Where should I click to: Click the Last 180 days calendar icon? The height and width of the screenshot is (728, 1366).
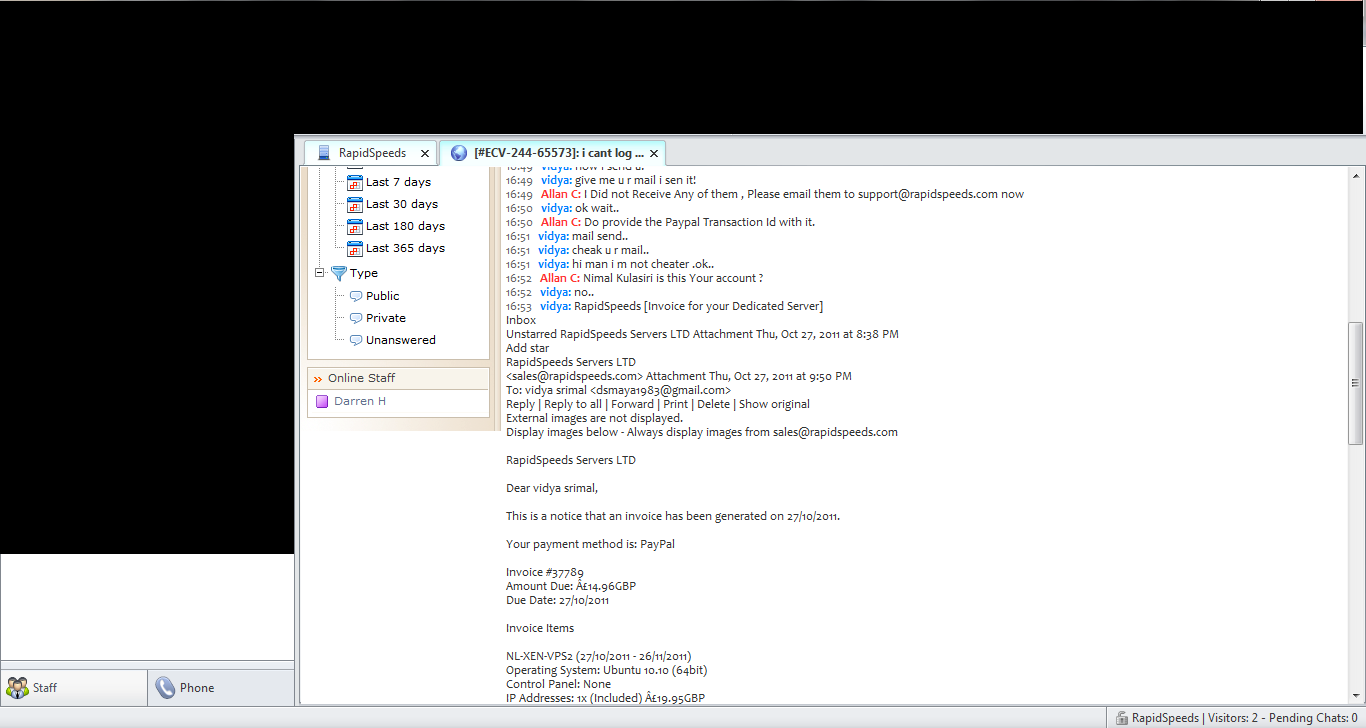tap(354, 226)
